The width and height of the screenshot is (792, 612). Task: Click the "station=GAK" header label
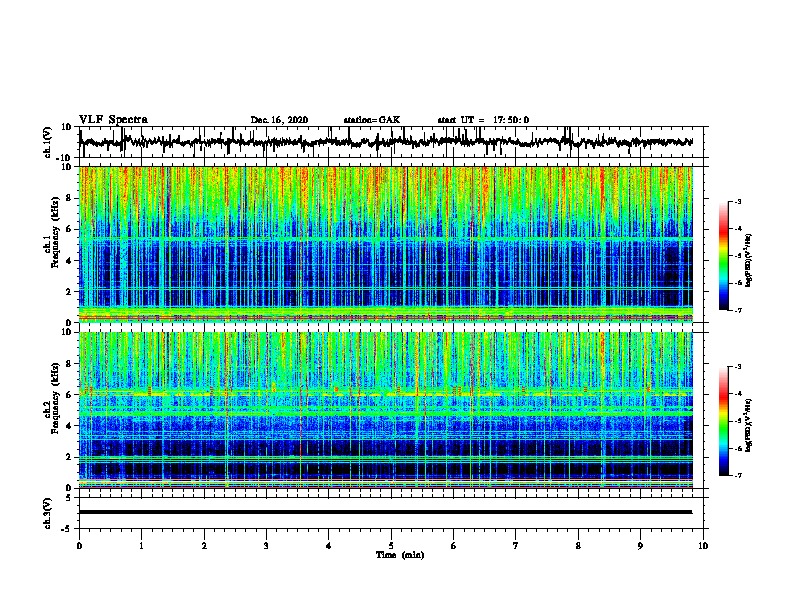pyautogui.click(x=372, y=120)
